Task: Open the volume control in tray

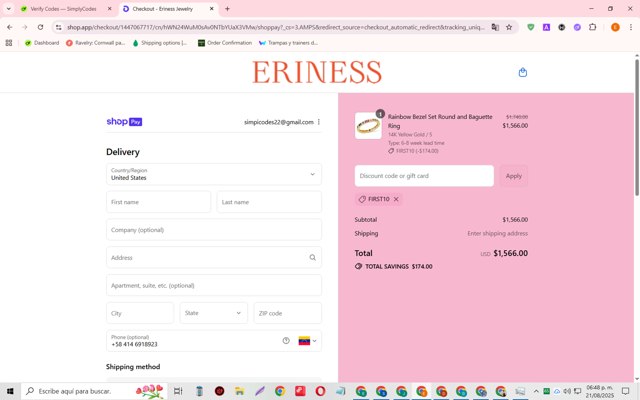Action: [x=567, y=391]
